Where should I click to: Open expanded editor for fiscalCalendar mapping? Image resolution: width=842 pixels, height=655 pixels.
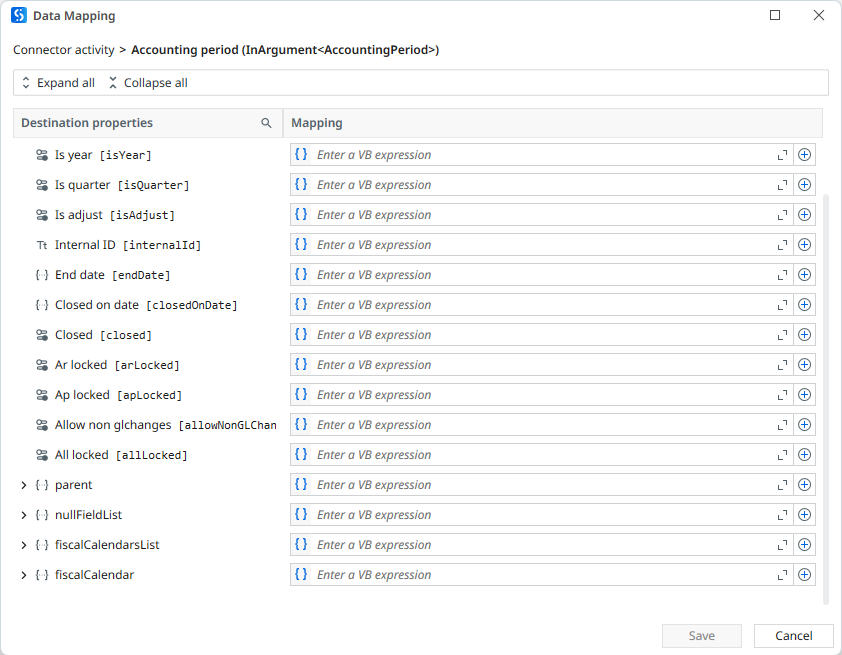point(782,575)
